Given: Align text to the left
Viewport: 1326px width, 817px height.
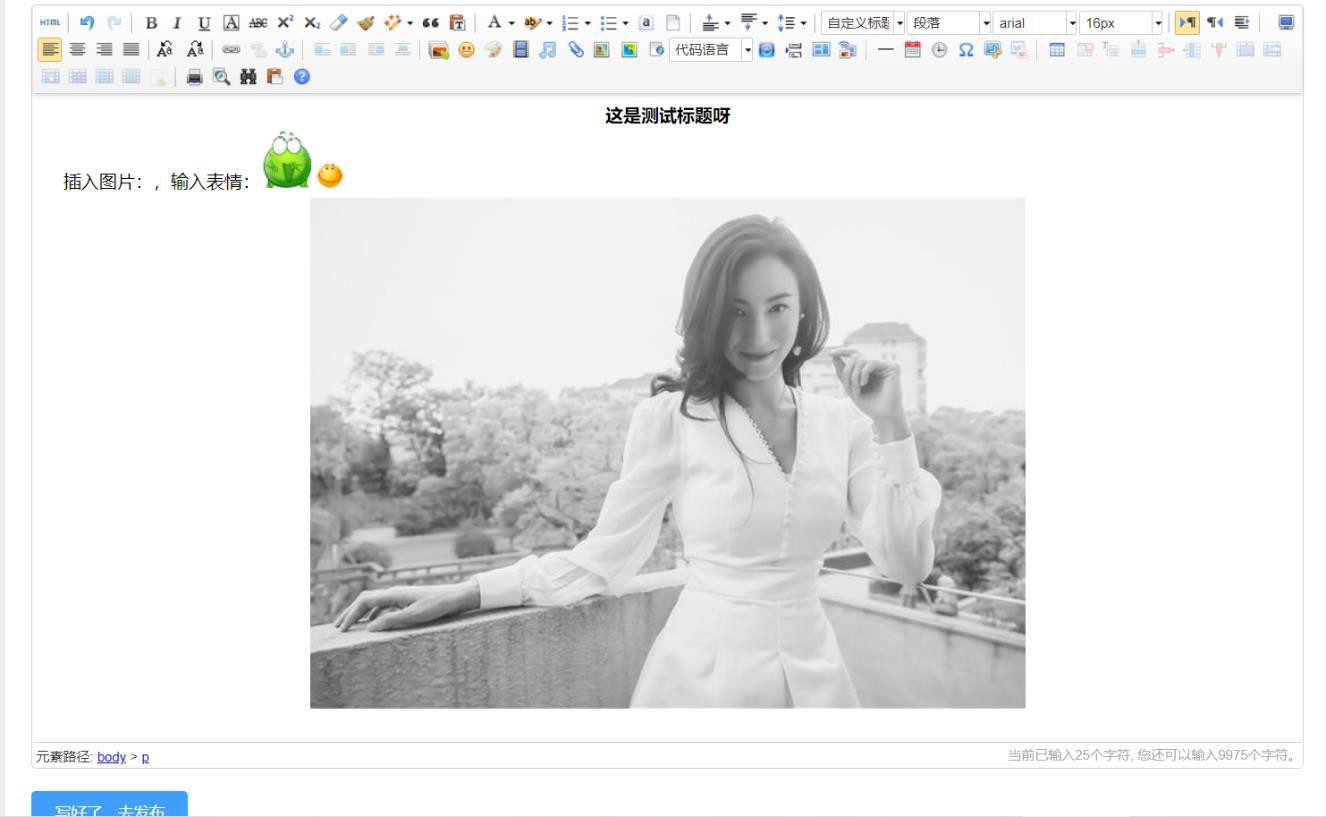Looking at the screenshot, I should tap(48, 48).
